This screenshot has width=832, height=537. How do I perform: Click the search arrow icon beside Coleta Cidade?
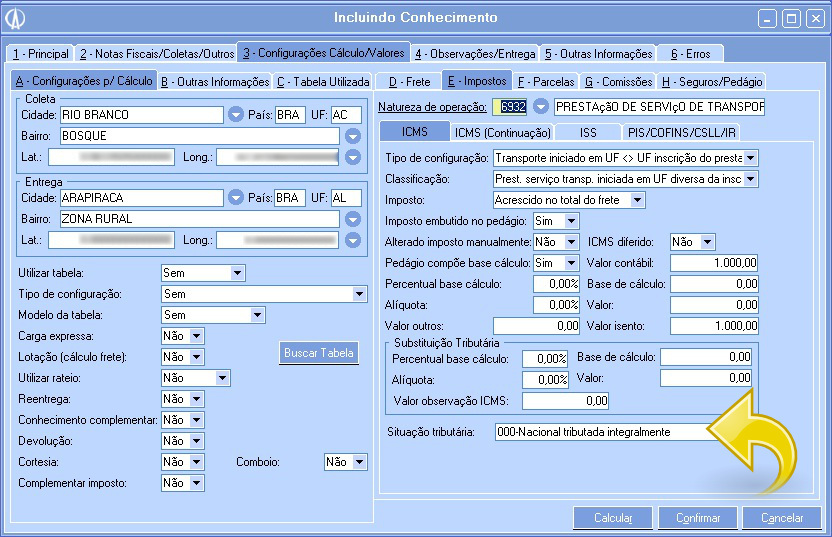236,114
